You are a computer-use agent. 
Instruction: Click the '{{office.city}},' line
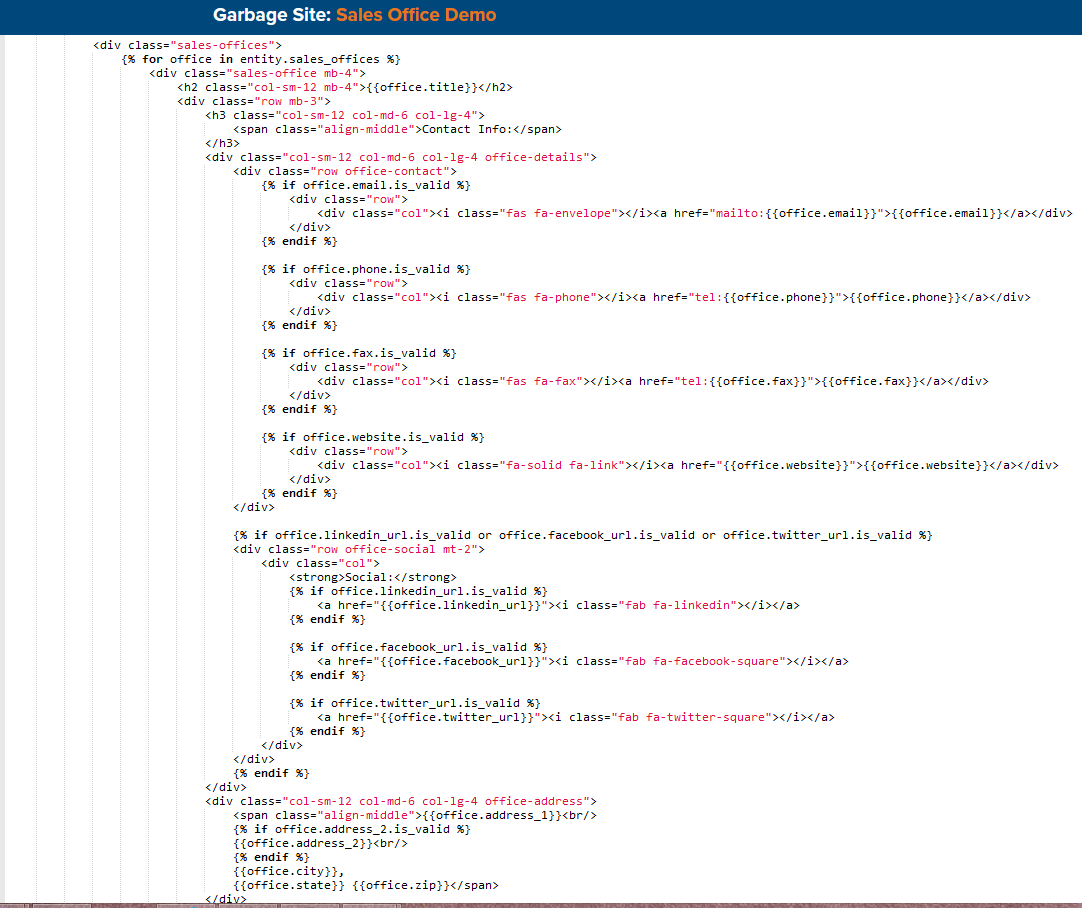pyautogui.click(x=288, y=871)
